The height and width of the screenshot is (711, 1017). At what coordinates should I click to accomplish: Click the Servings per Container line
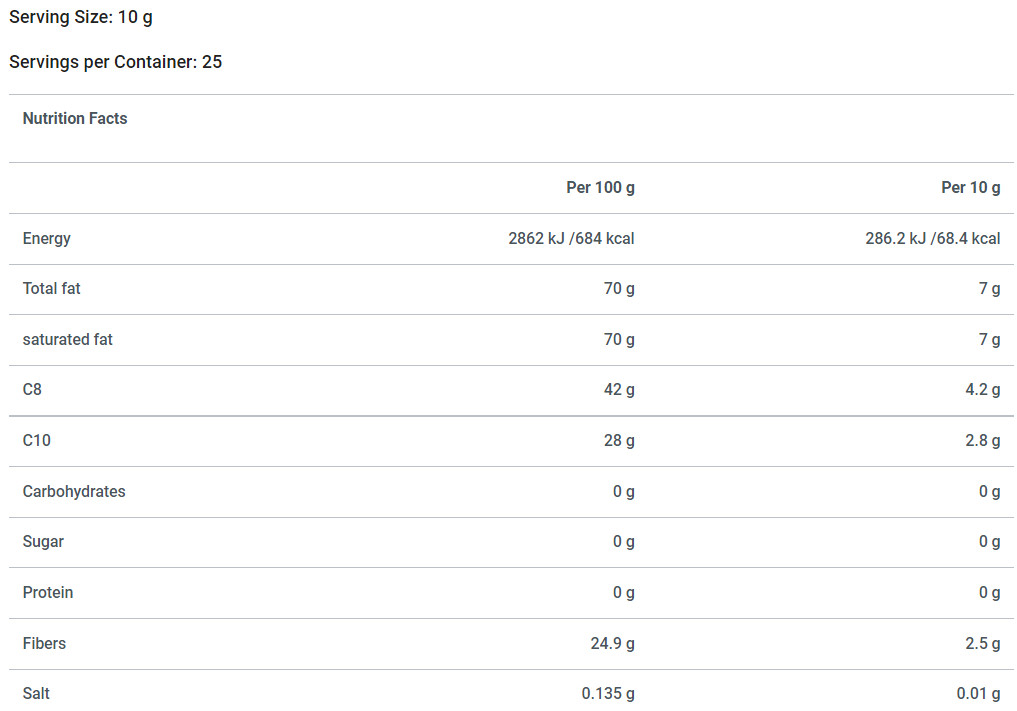(x=115, y=62)
